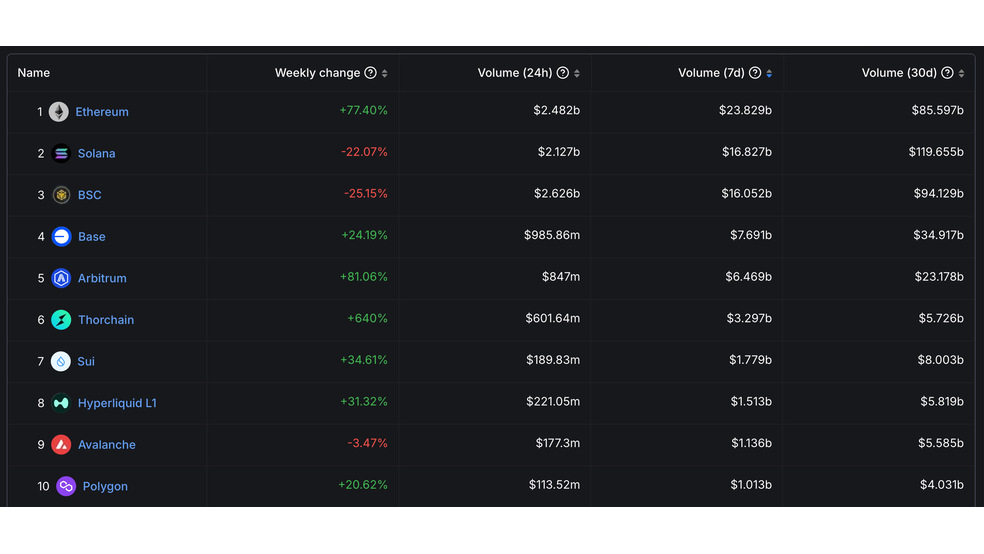
Task: Select Ethereum weekly change +77.40%
Action: point(363,110)
